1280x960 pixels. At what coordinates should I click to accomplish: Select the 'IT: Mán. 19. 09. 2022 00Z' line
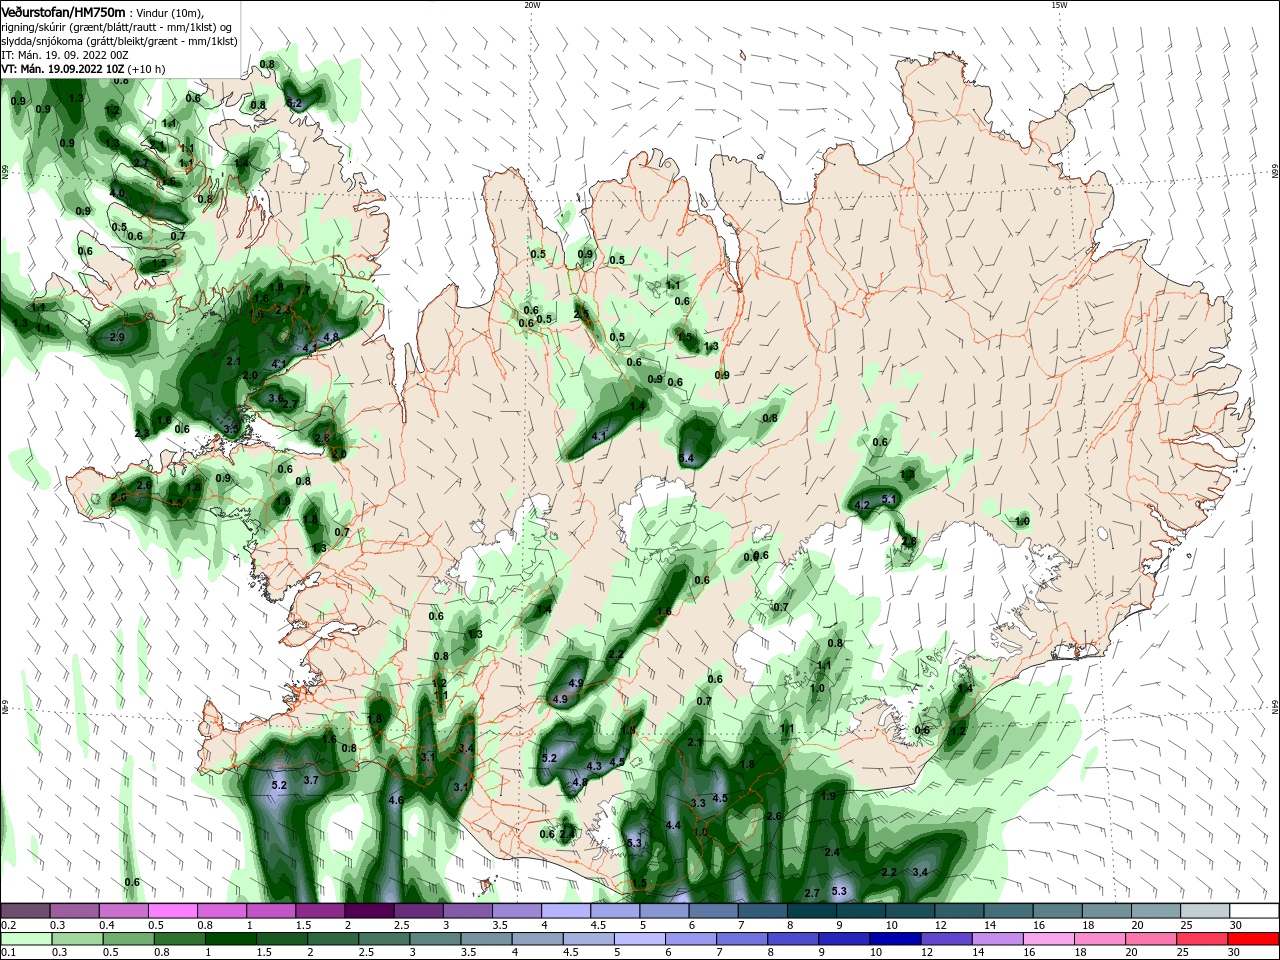[x=66, y=55]
